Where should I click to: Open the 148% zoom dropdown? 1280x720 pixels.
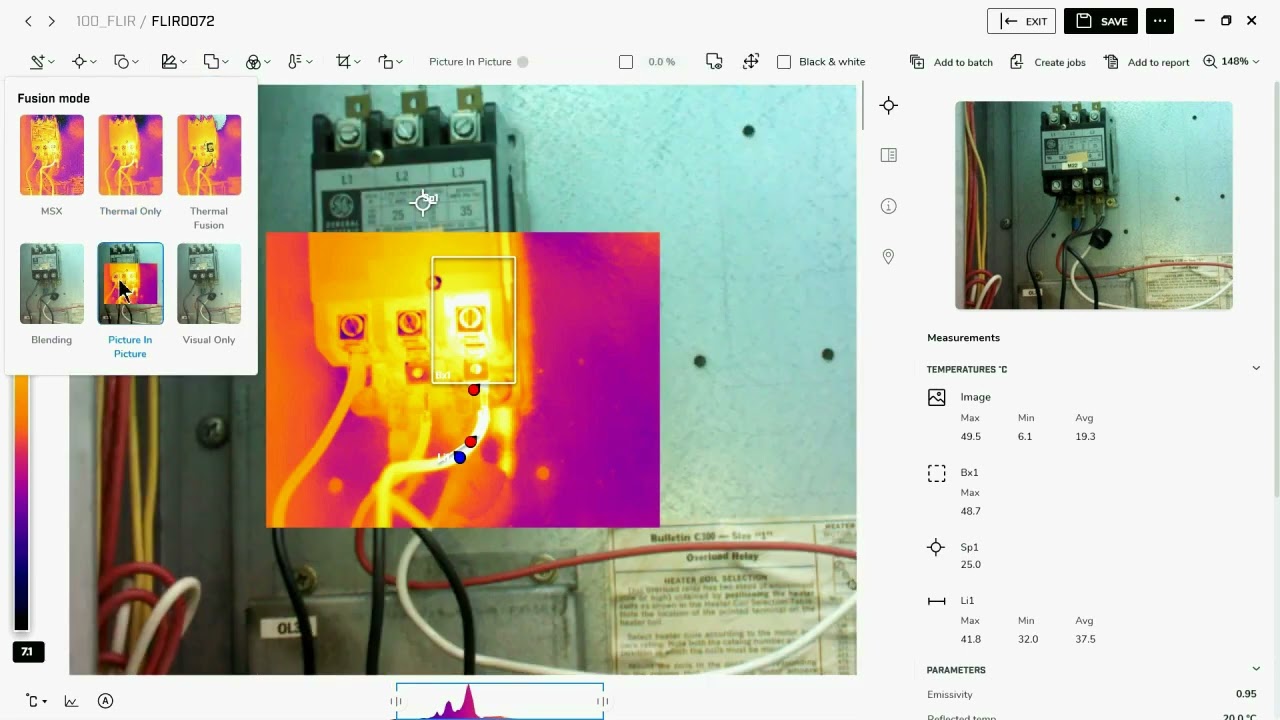(1231, 62)
